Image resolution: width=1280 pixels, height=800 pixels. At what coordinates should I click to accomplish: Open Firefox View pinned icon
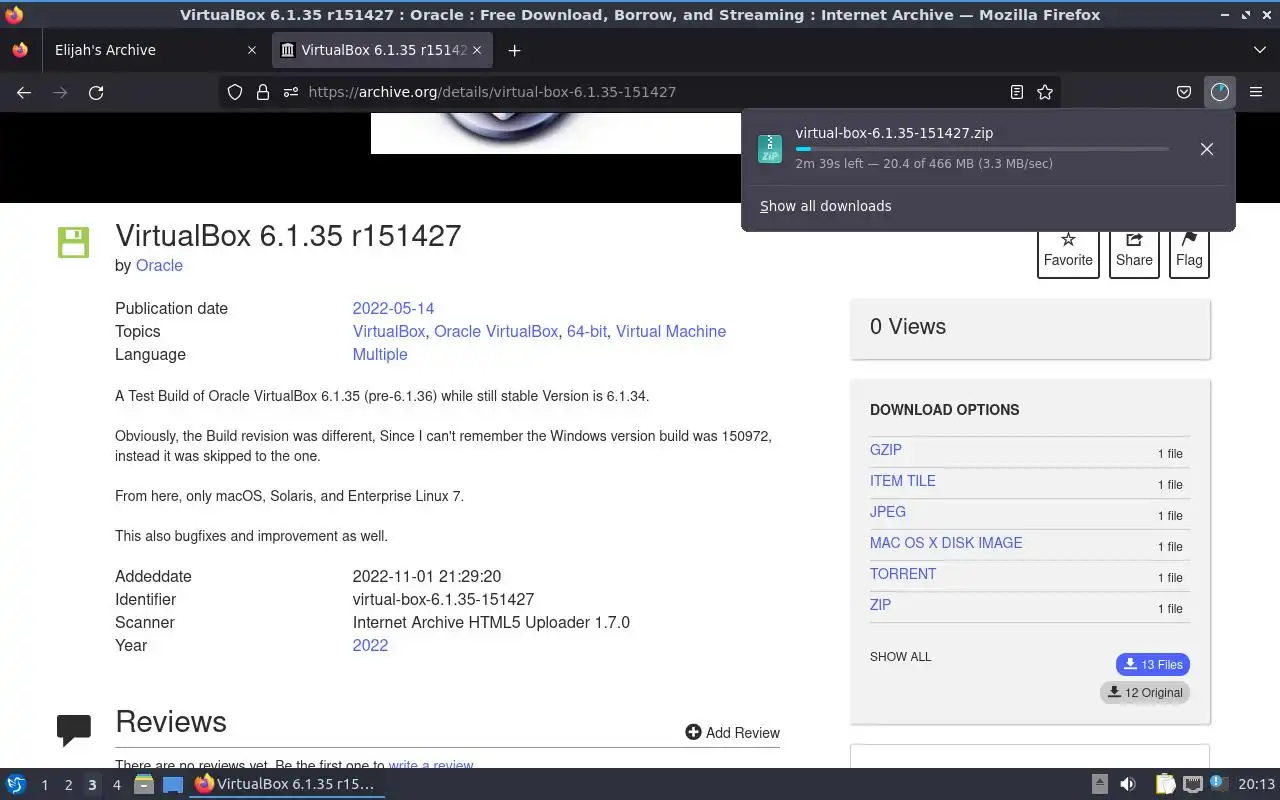click(x=20, y=50)
